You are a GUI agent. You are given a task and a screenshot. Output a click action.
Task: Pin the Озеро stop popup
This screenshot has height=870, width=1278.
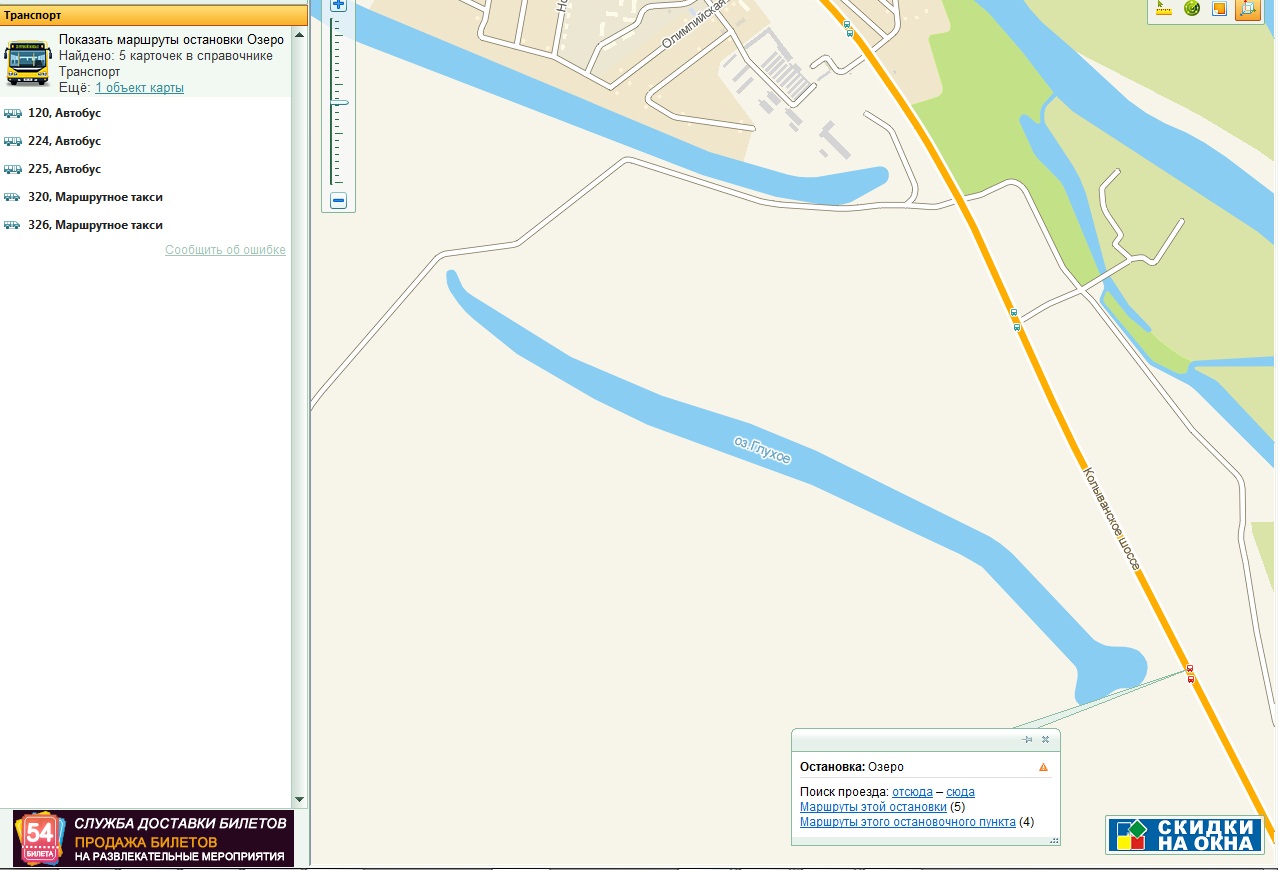1027,740
